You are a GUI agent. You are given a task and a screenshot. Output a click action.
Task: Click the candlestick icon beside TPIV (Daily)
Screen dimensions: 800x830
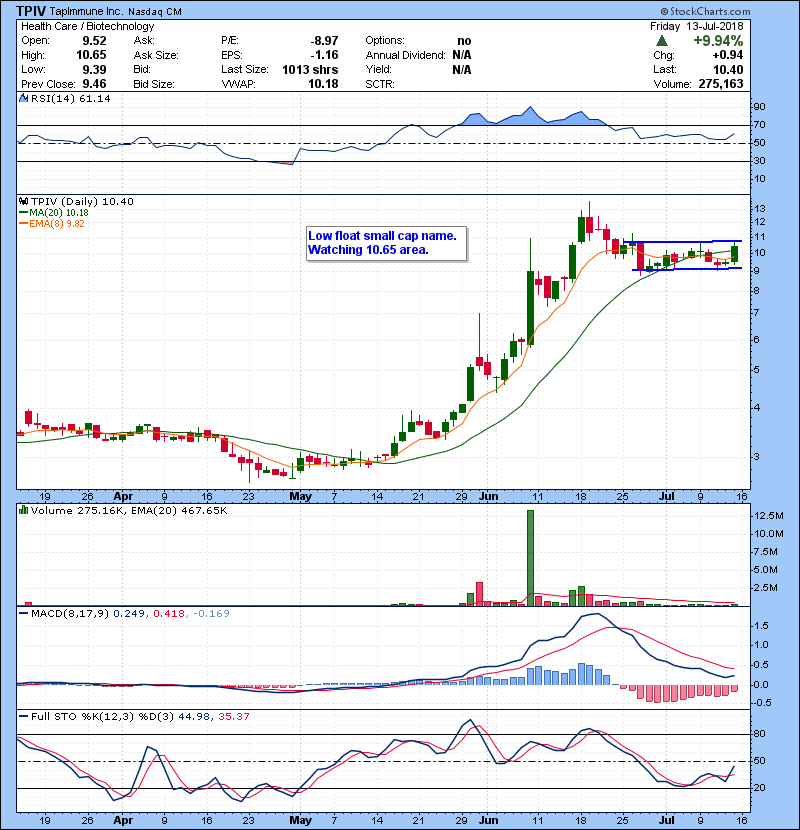tap(23, 202)
